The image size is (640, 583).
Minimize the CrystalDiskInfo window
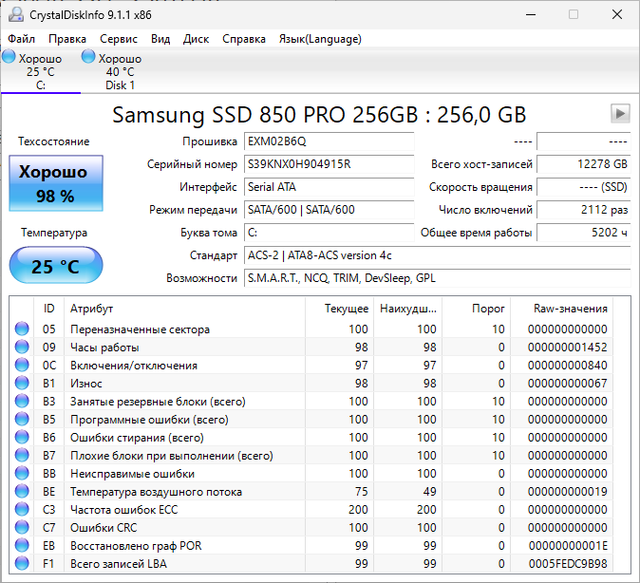[531, 15]
